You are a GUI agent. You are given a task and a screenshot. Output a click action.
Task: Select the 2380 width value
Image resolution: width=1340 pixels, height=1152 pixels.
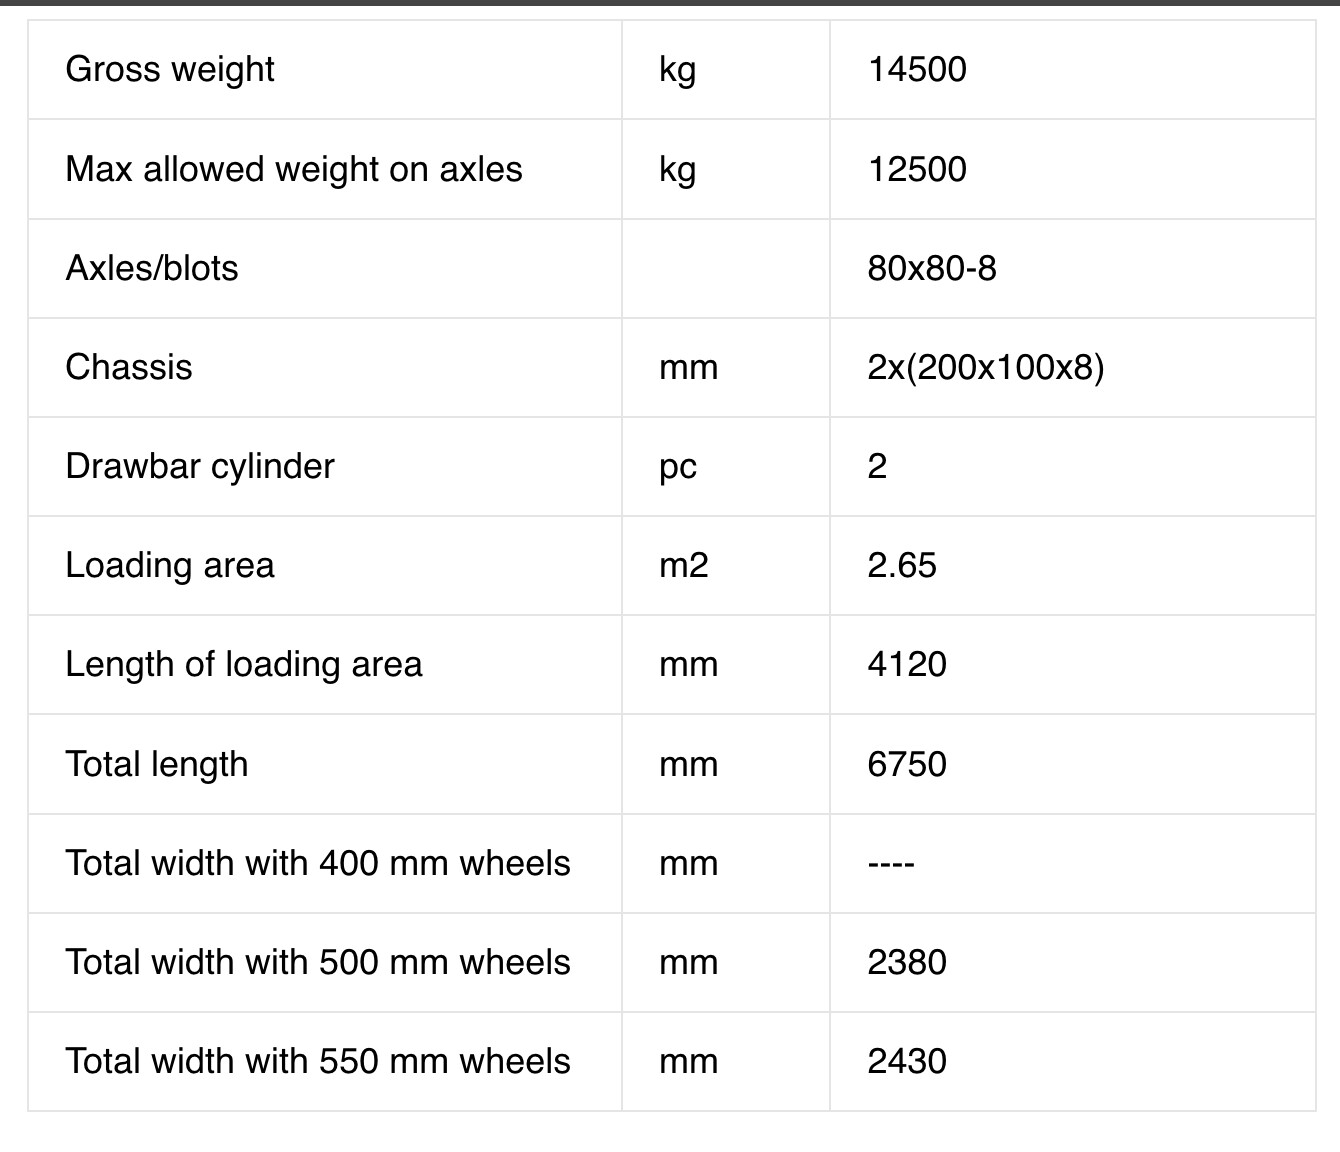pyautogui.click(x=907, y=962)
